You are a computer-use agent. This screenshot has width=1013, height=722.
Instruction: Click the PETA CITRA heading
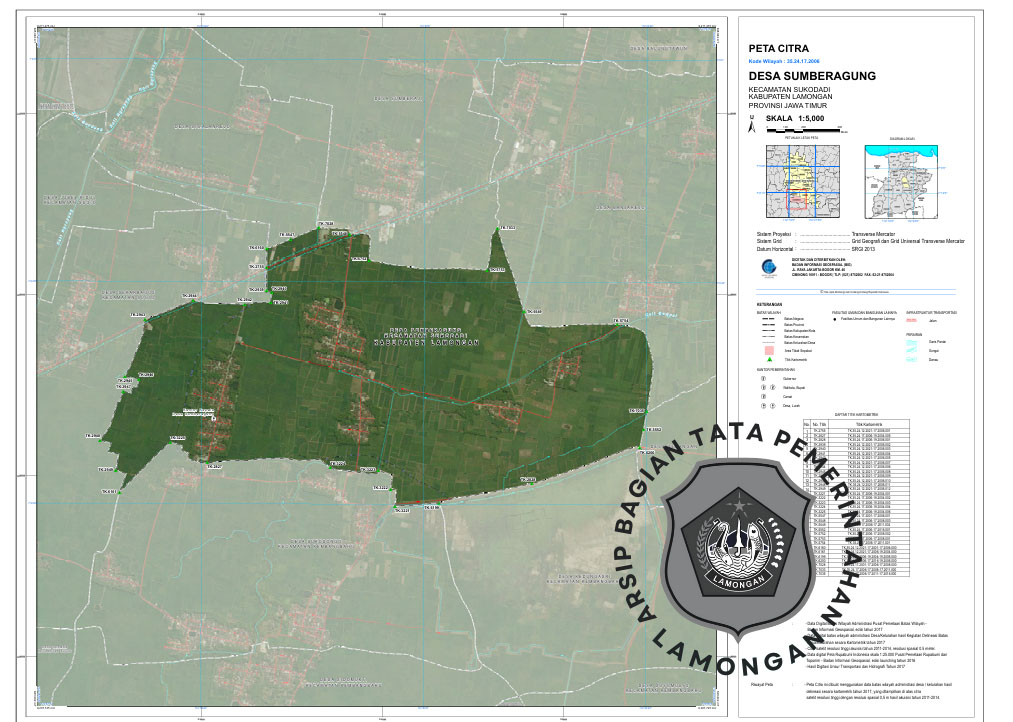(778, 48)
